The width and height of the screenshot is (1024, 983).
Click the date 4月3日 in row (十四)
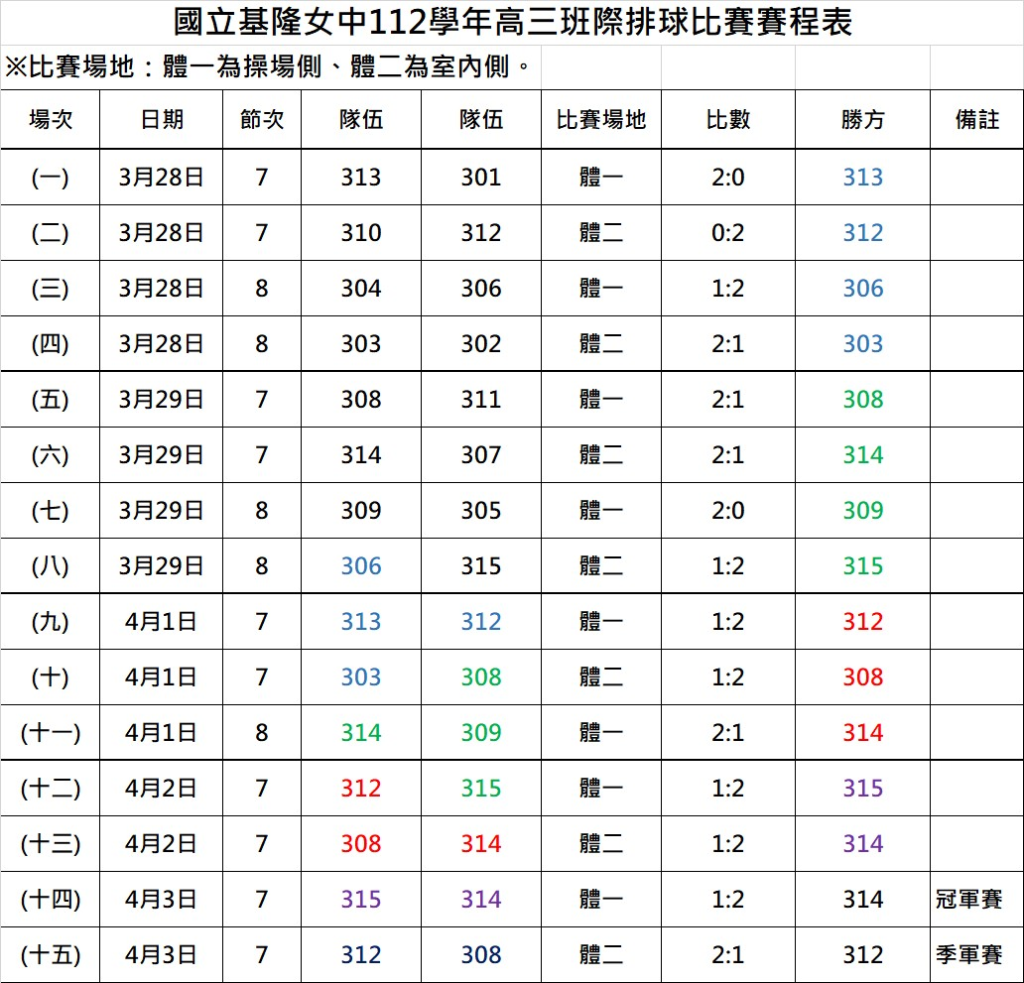(161, 899)
